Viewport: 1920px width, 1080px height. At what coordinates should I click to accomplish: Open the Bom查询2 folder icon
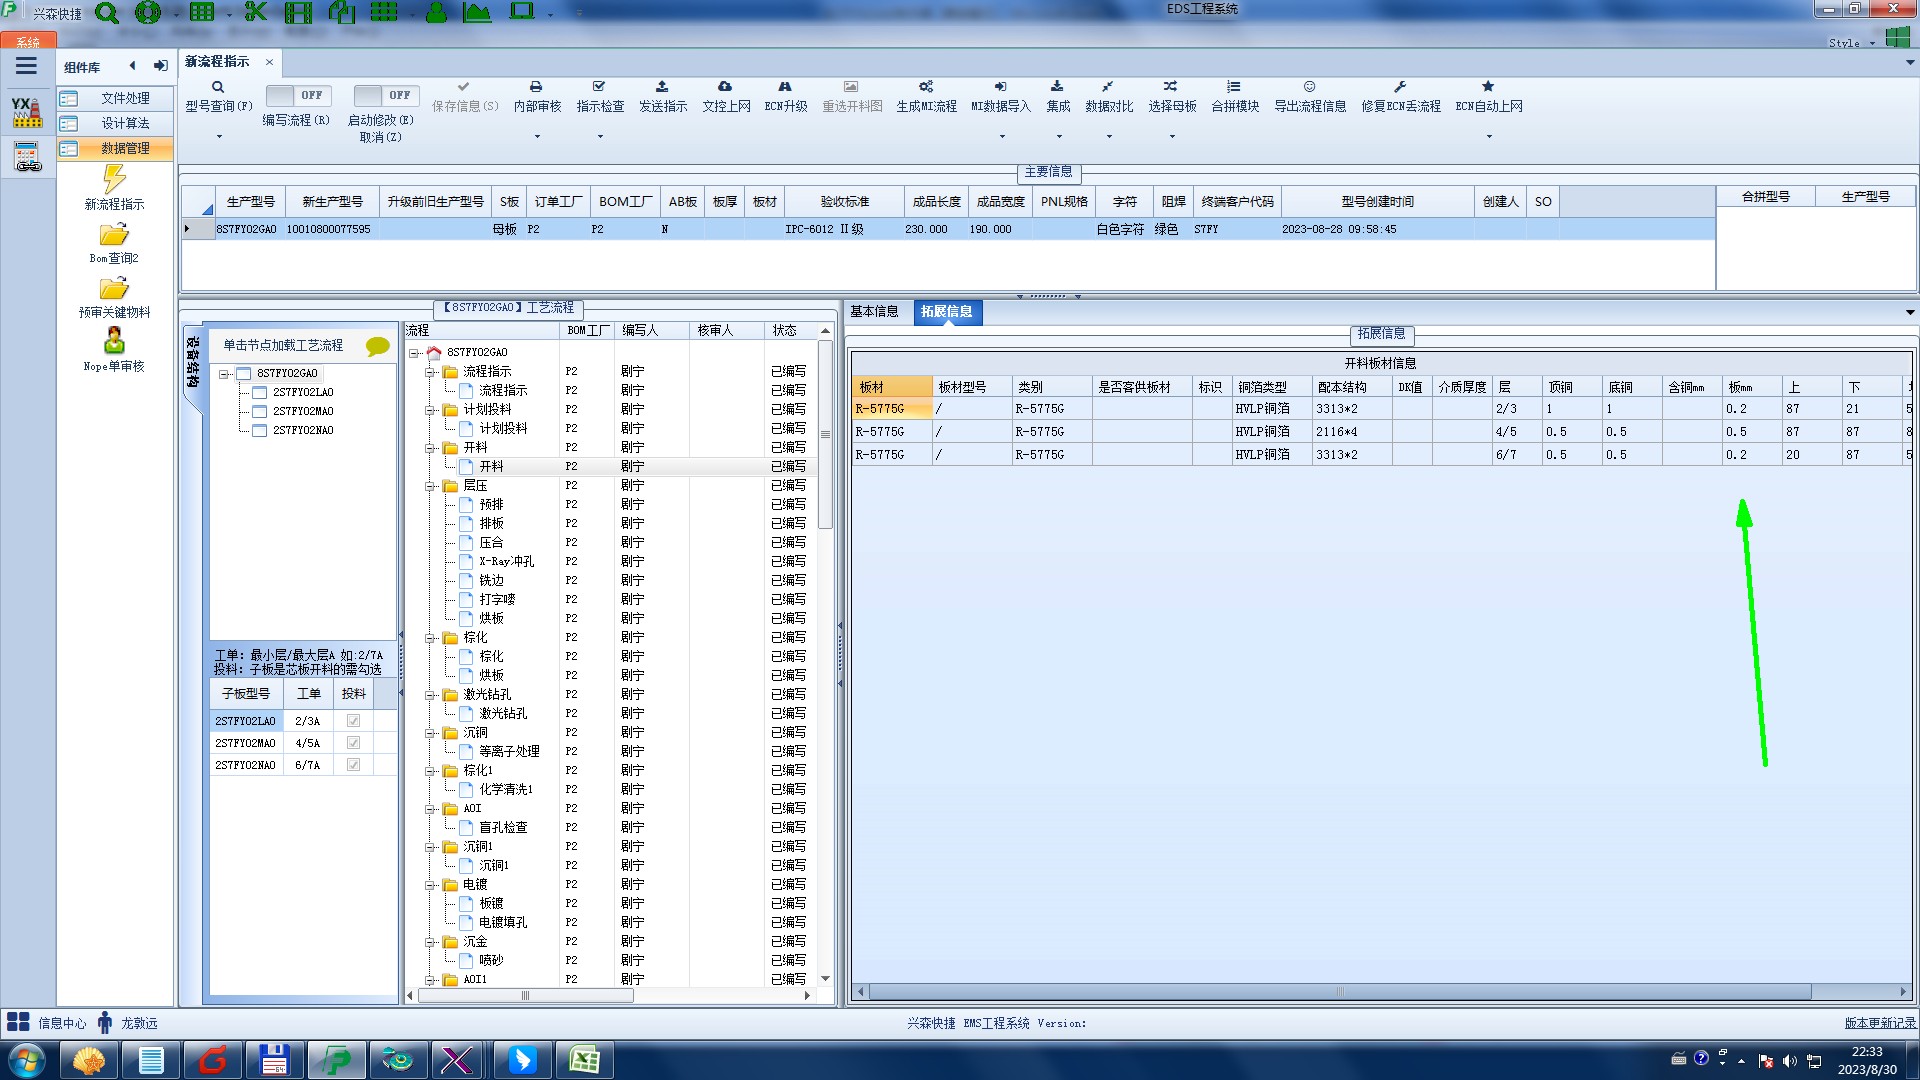point(114,236)
